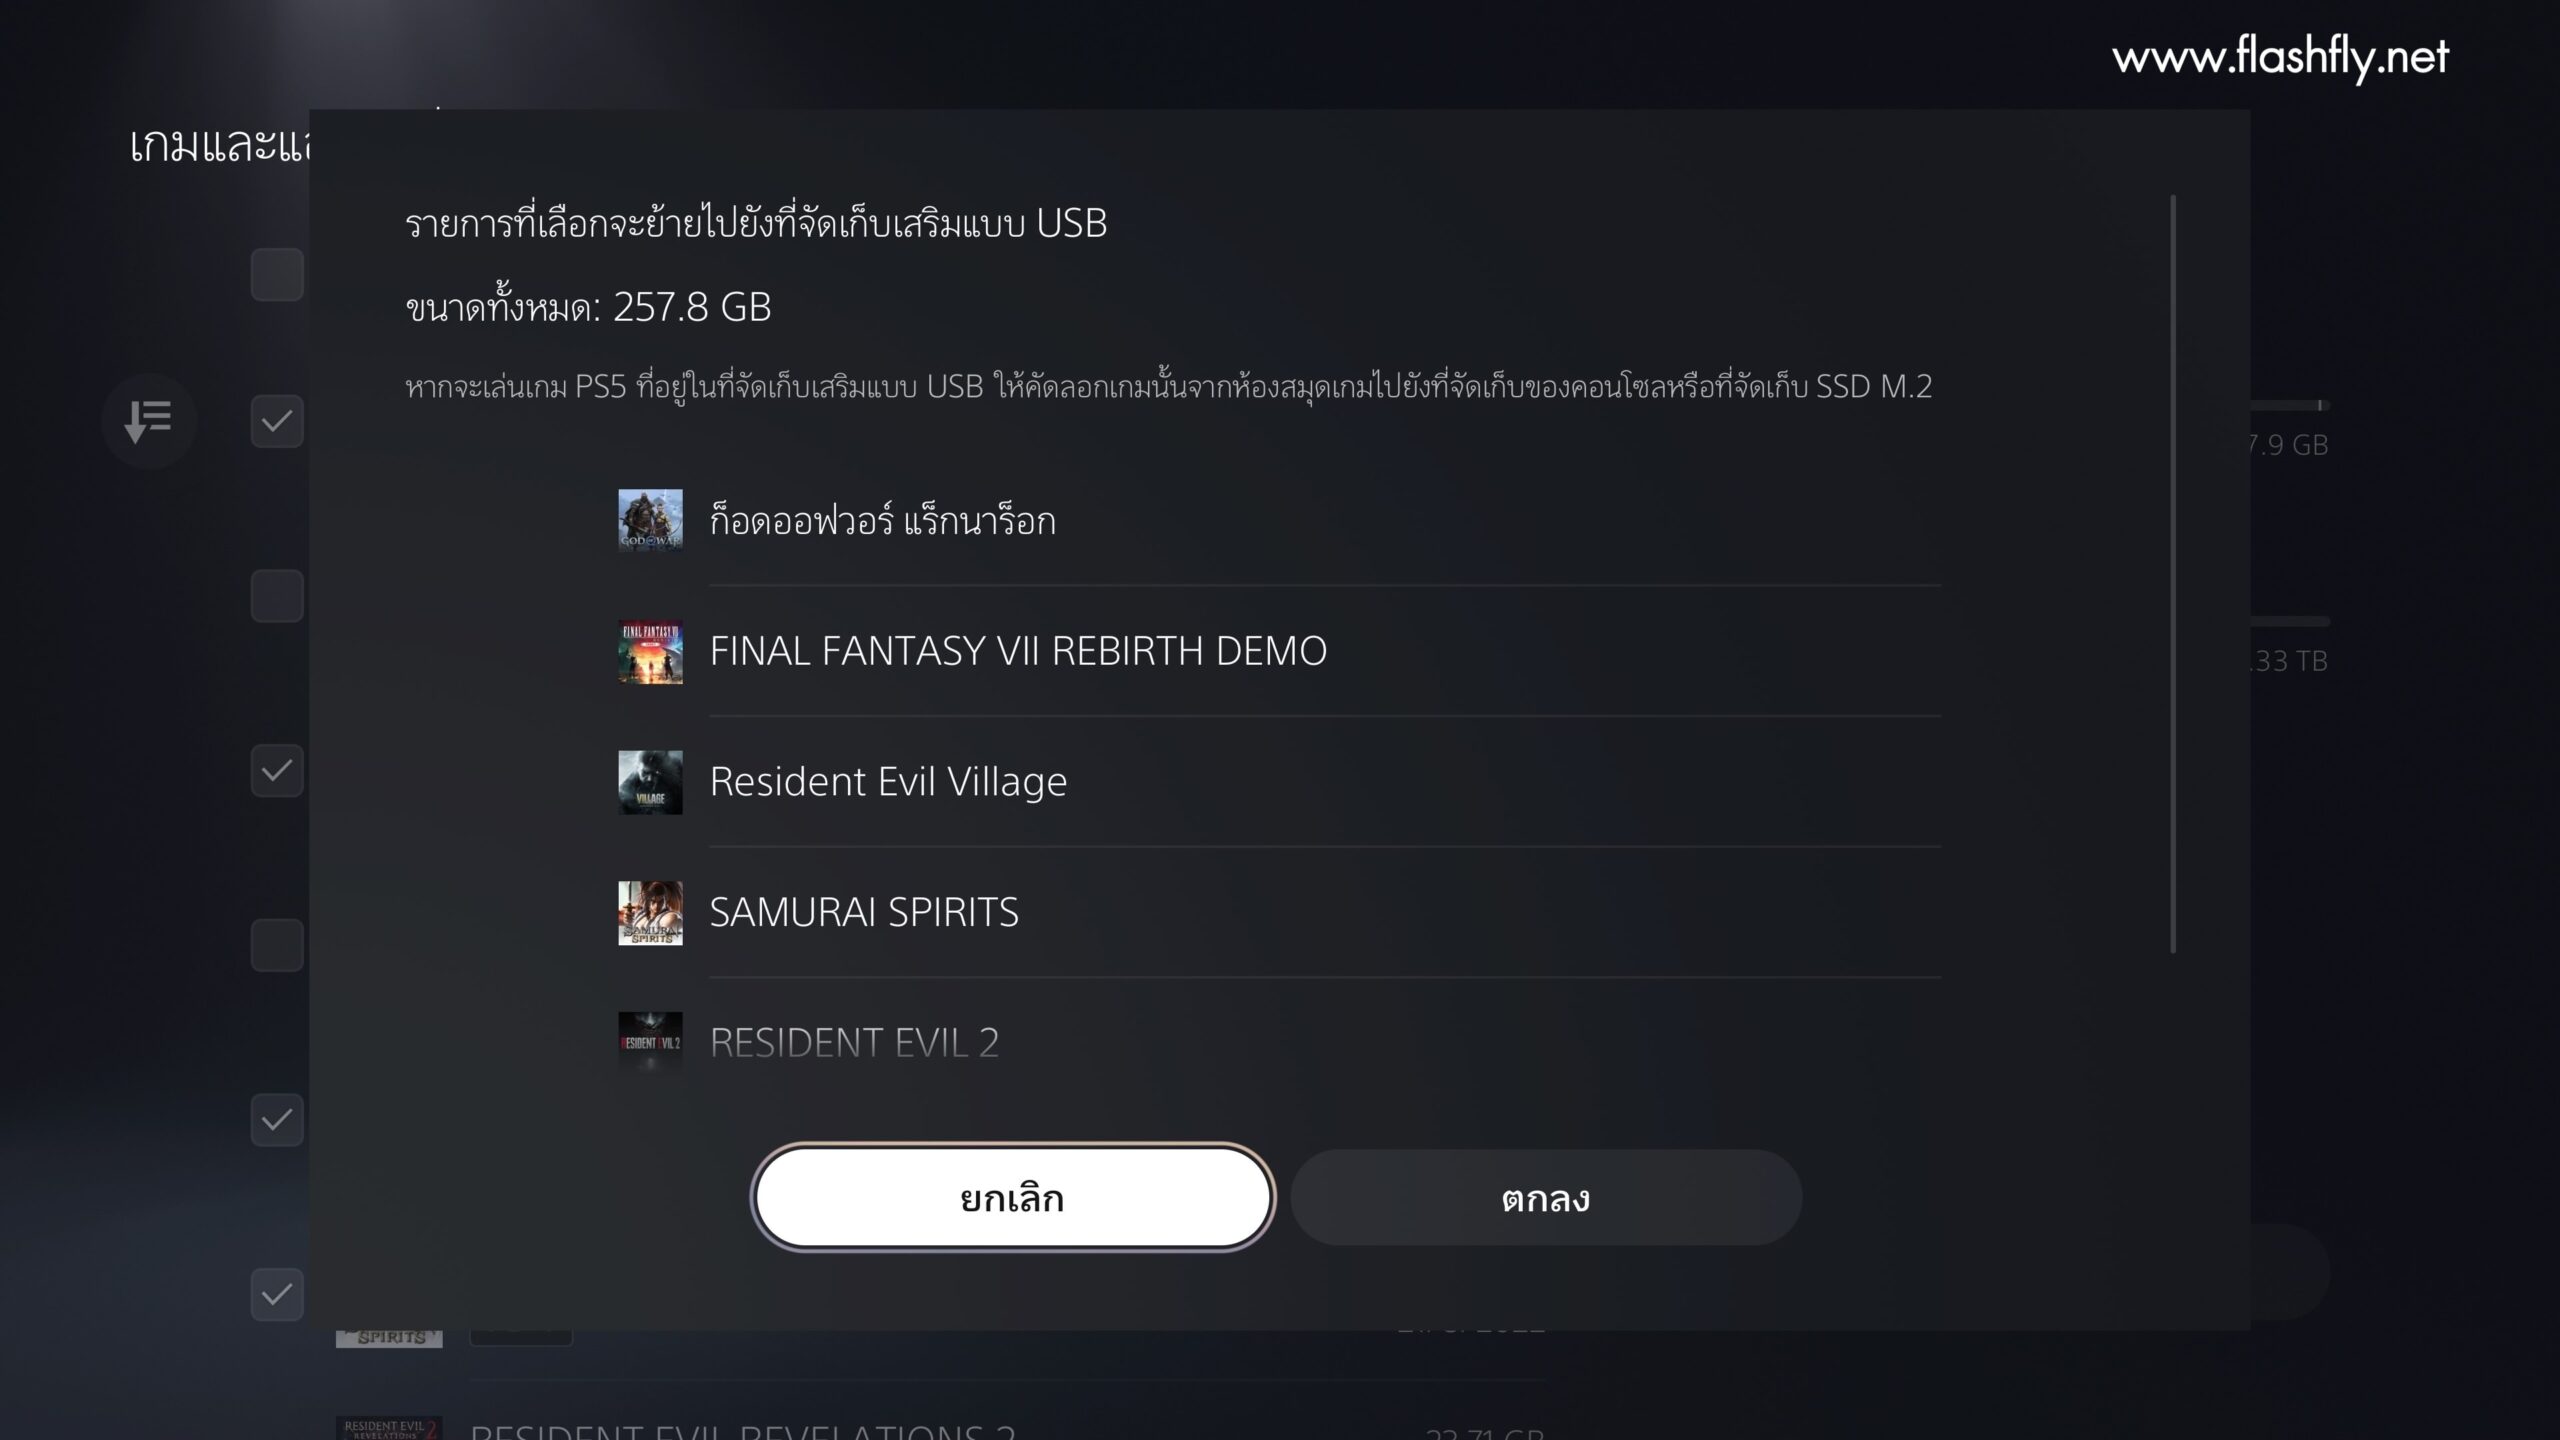
Task: Uncheck the checkbox beside the sort icon
Action: [x=277, y=421]
